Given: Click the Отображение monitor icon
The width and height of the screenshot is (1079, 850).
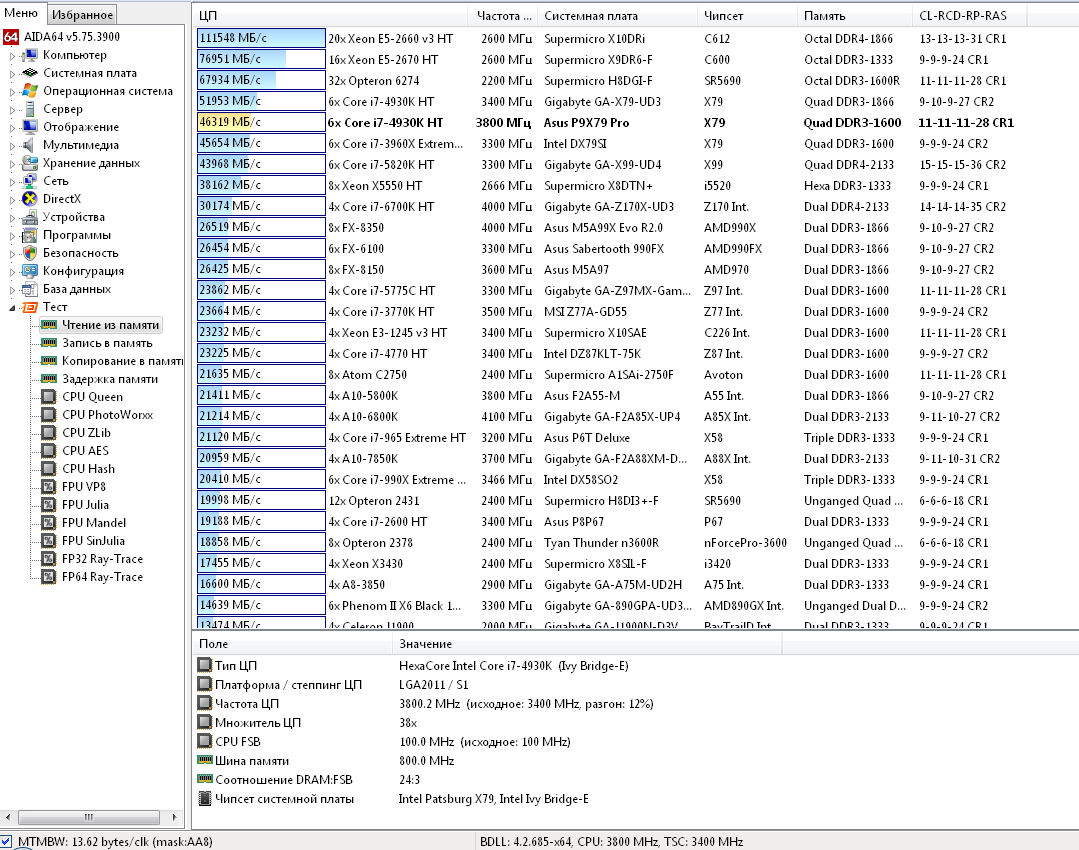Looking at the screenshot, I should click(x=30, y=127).
